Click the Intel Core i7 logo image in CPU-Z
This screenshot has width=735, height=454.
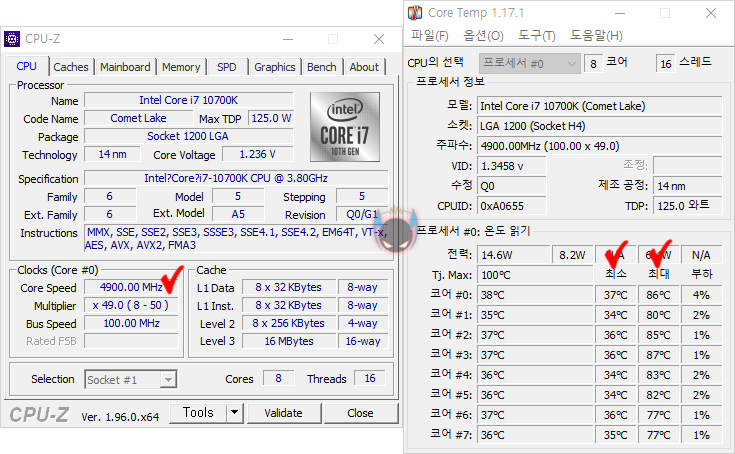coord(345,127)
